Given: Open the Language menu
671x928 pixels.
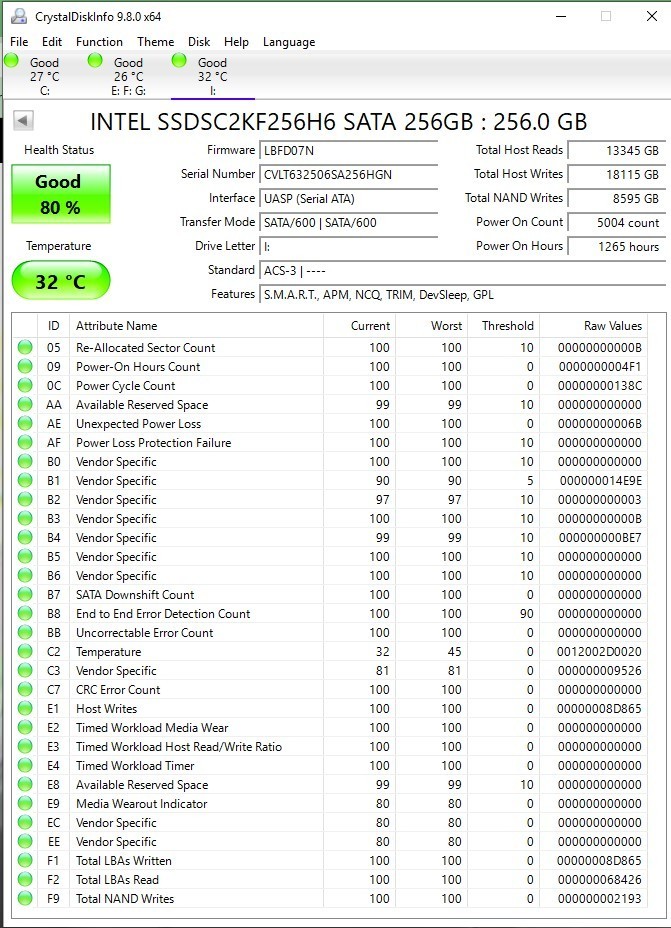Looking at the screenshot, I should point(289,41).
